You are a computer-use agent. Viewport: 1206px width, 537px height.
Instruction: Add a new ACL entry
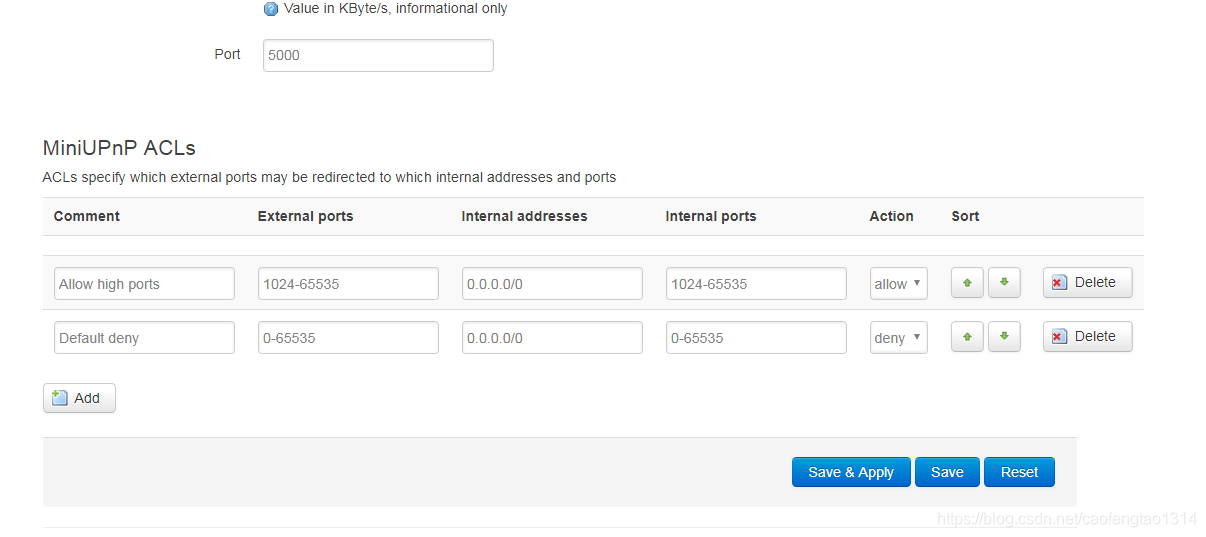79,398
